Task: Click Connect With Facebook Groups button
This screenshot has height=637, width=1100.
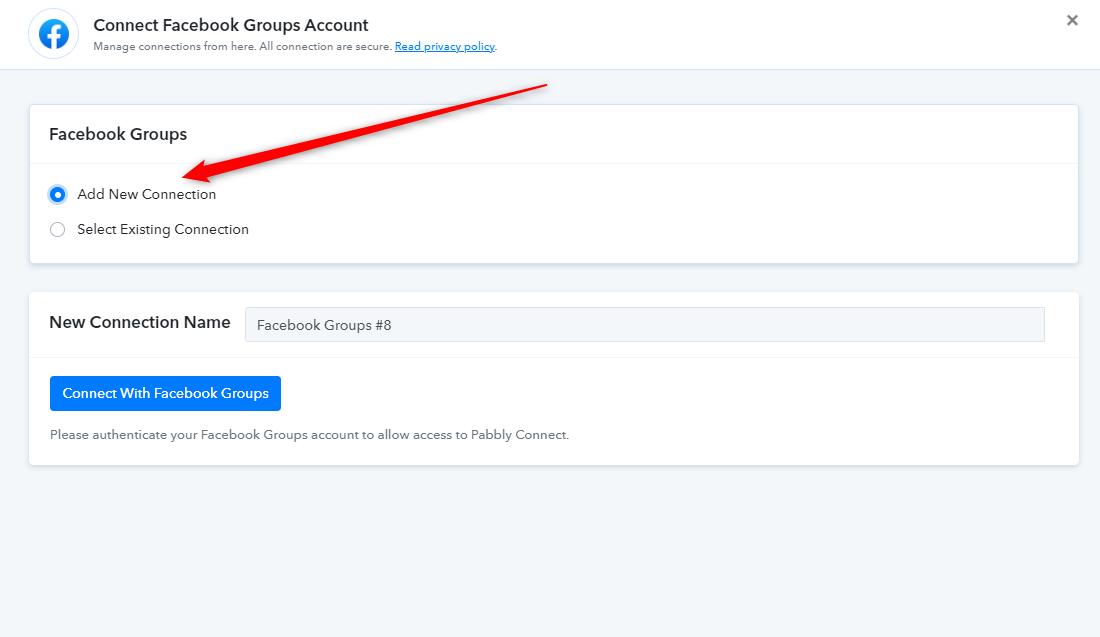Action: (x=166, y=394)
